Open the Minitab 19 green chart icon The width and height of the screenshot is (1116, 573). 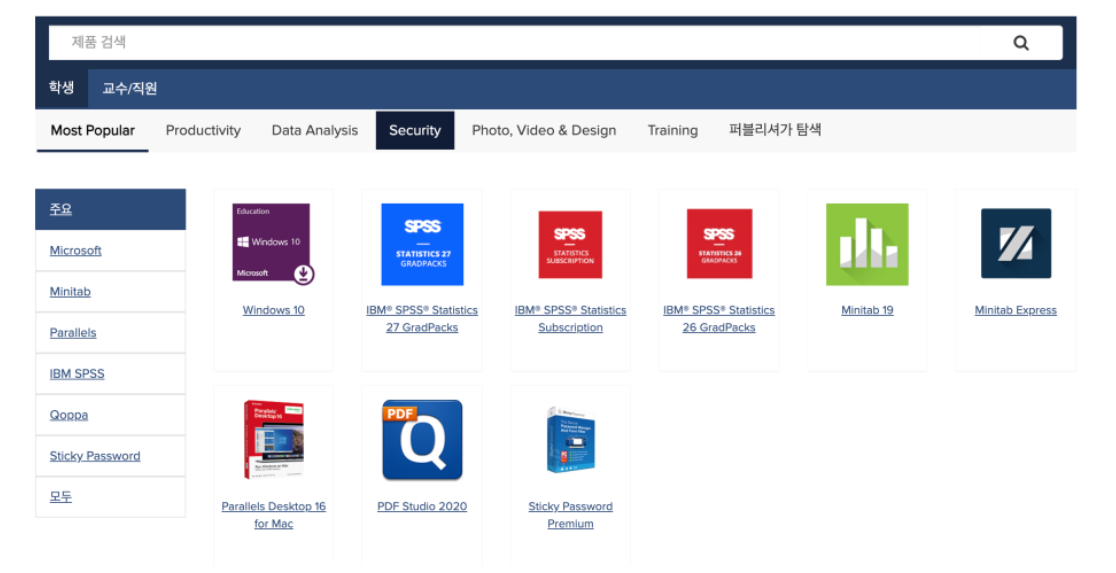coord(867,244)
